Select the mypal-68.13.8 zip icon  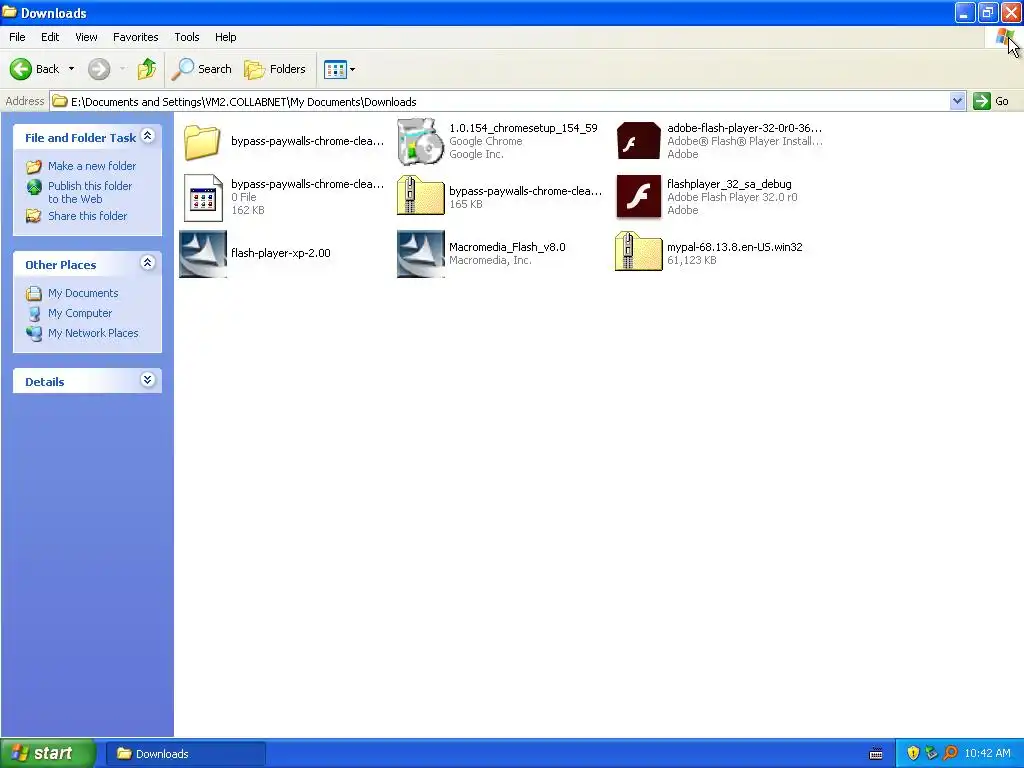(638, 252)
